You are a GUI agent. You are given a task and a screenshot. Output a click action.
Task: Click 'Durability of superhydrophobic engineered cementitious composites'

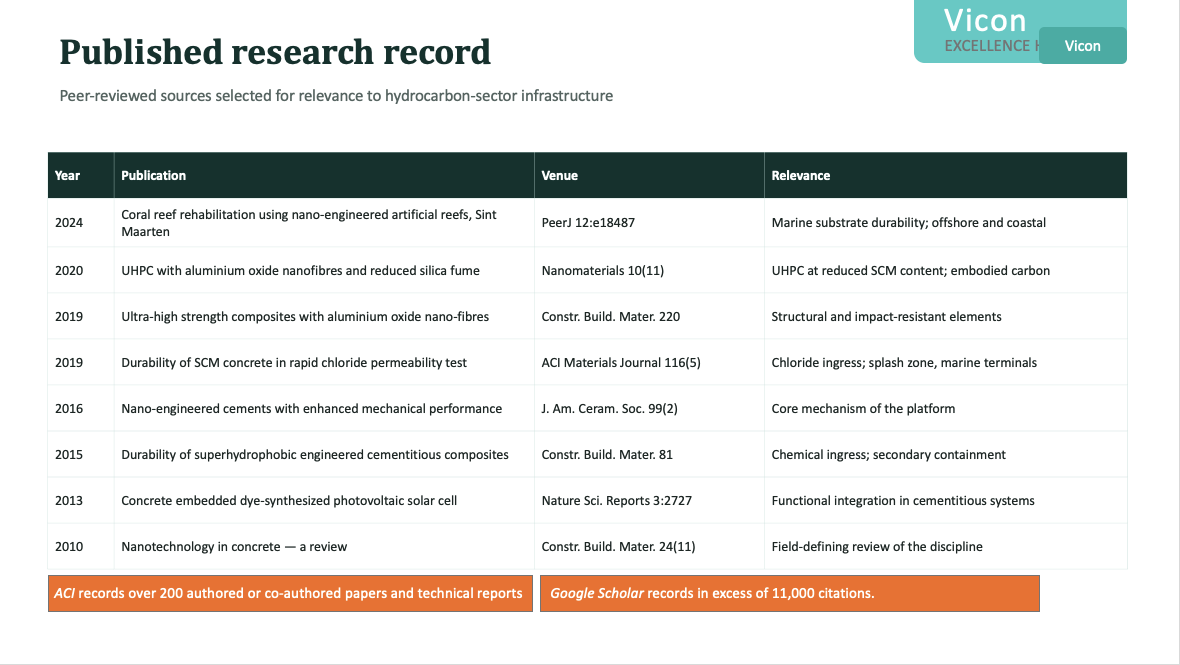324,454
